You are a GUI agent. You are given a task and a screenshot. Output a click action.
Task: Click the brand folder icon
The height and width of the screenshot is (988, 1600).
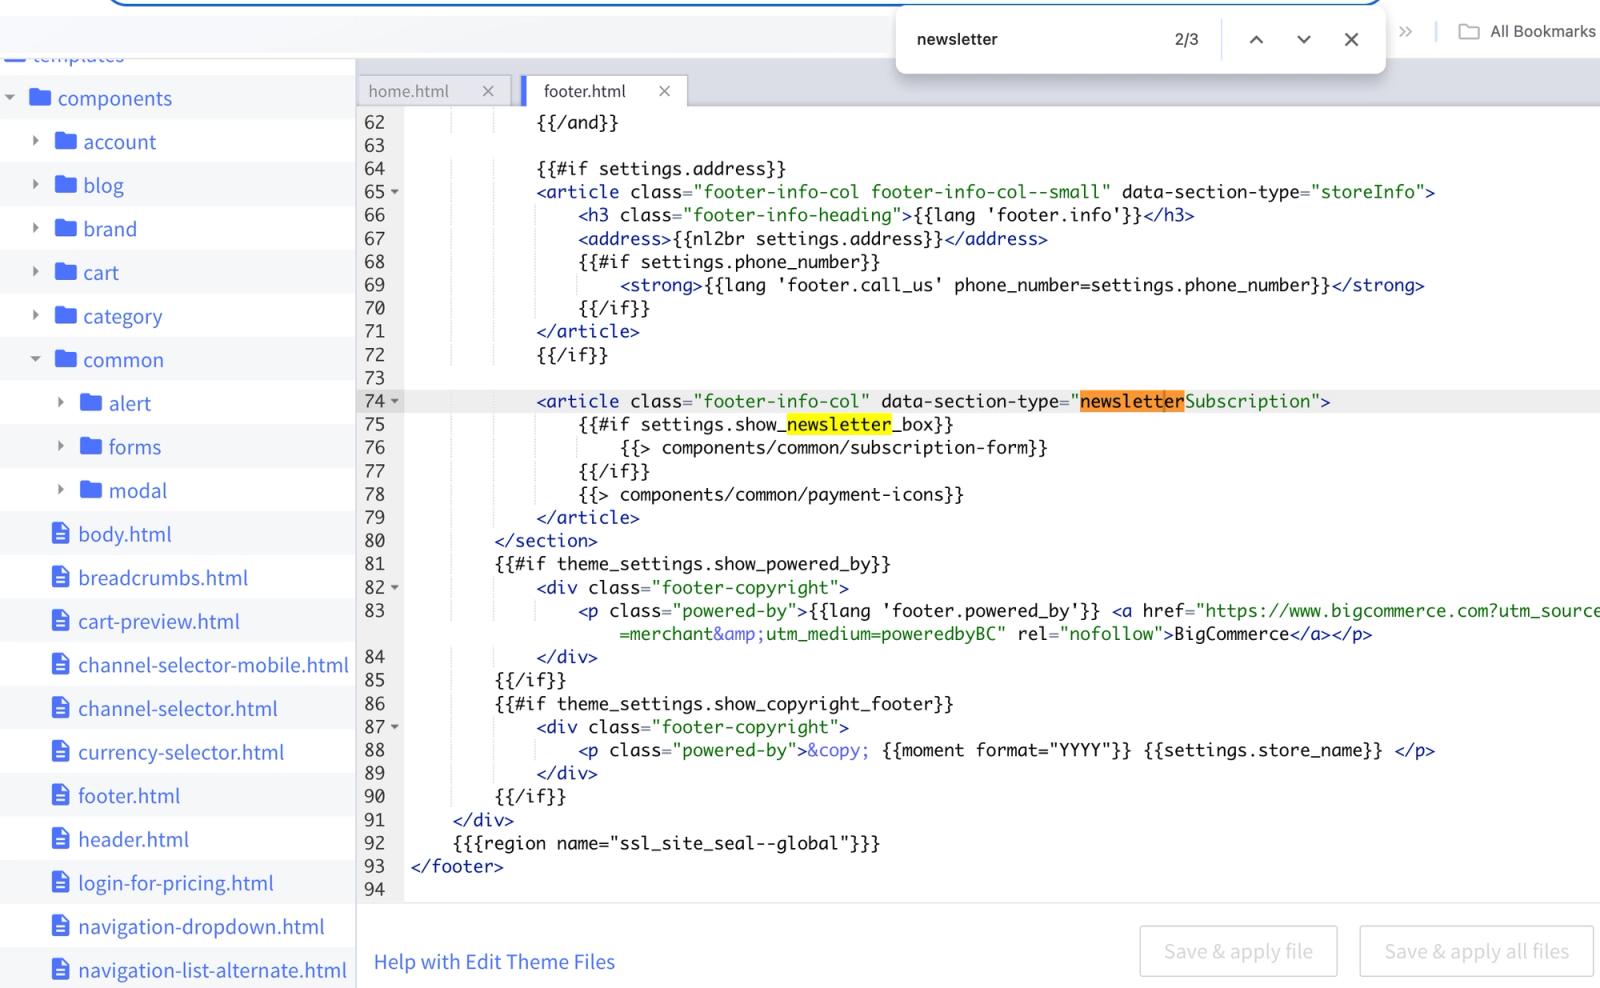click(x=66, y=228)
